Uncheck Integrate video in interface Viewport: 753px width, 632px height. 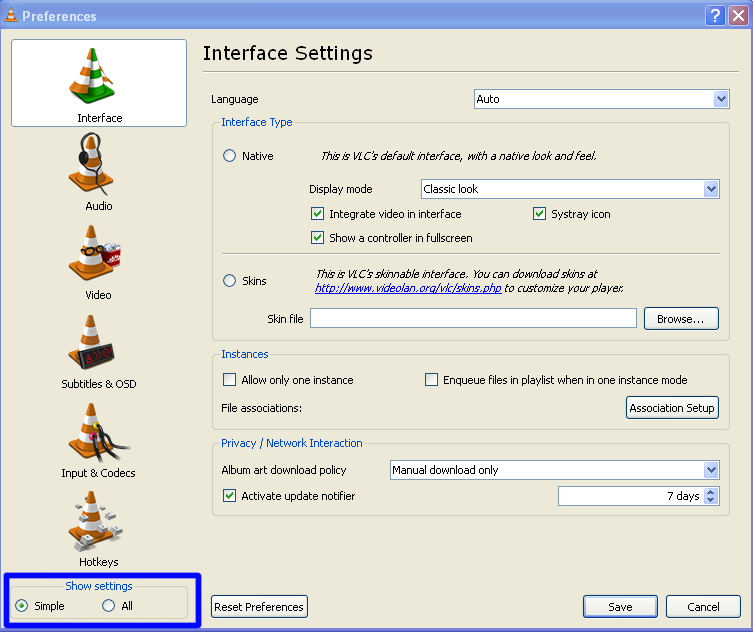[x=317, y=214]
